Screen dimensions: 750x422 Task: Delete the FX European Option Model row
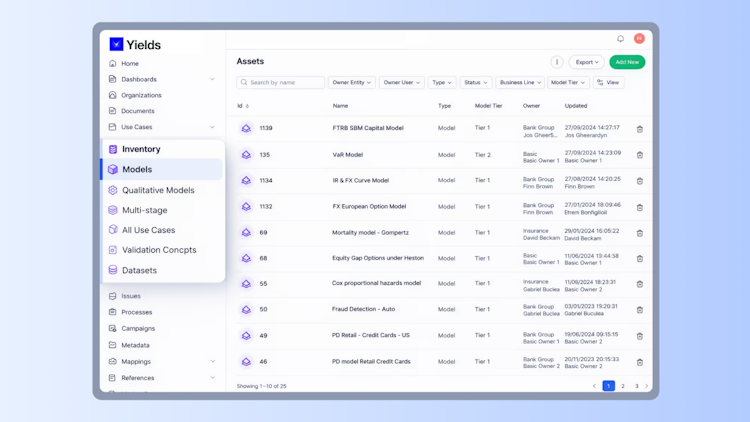tap(640, 208)
